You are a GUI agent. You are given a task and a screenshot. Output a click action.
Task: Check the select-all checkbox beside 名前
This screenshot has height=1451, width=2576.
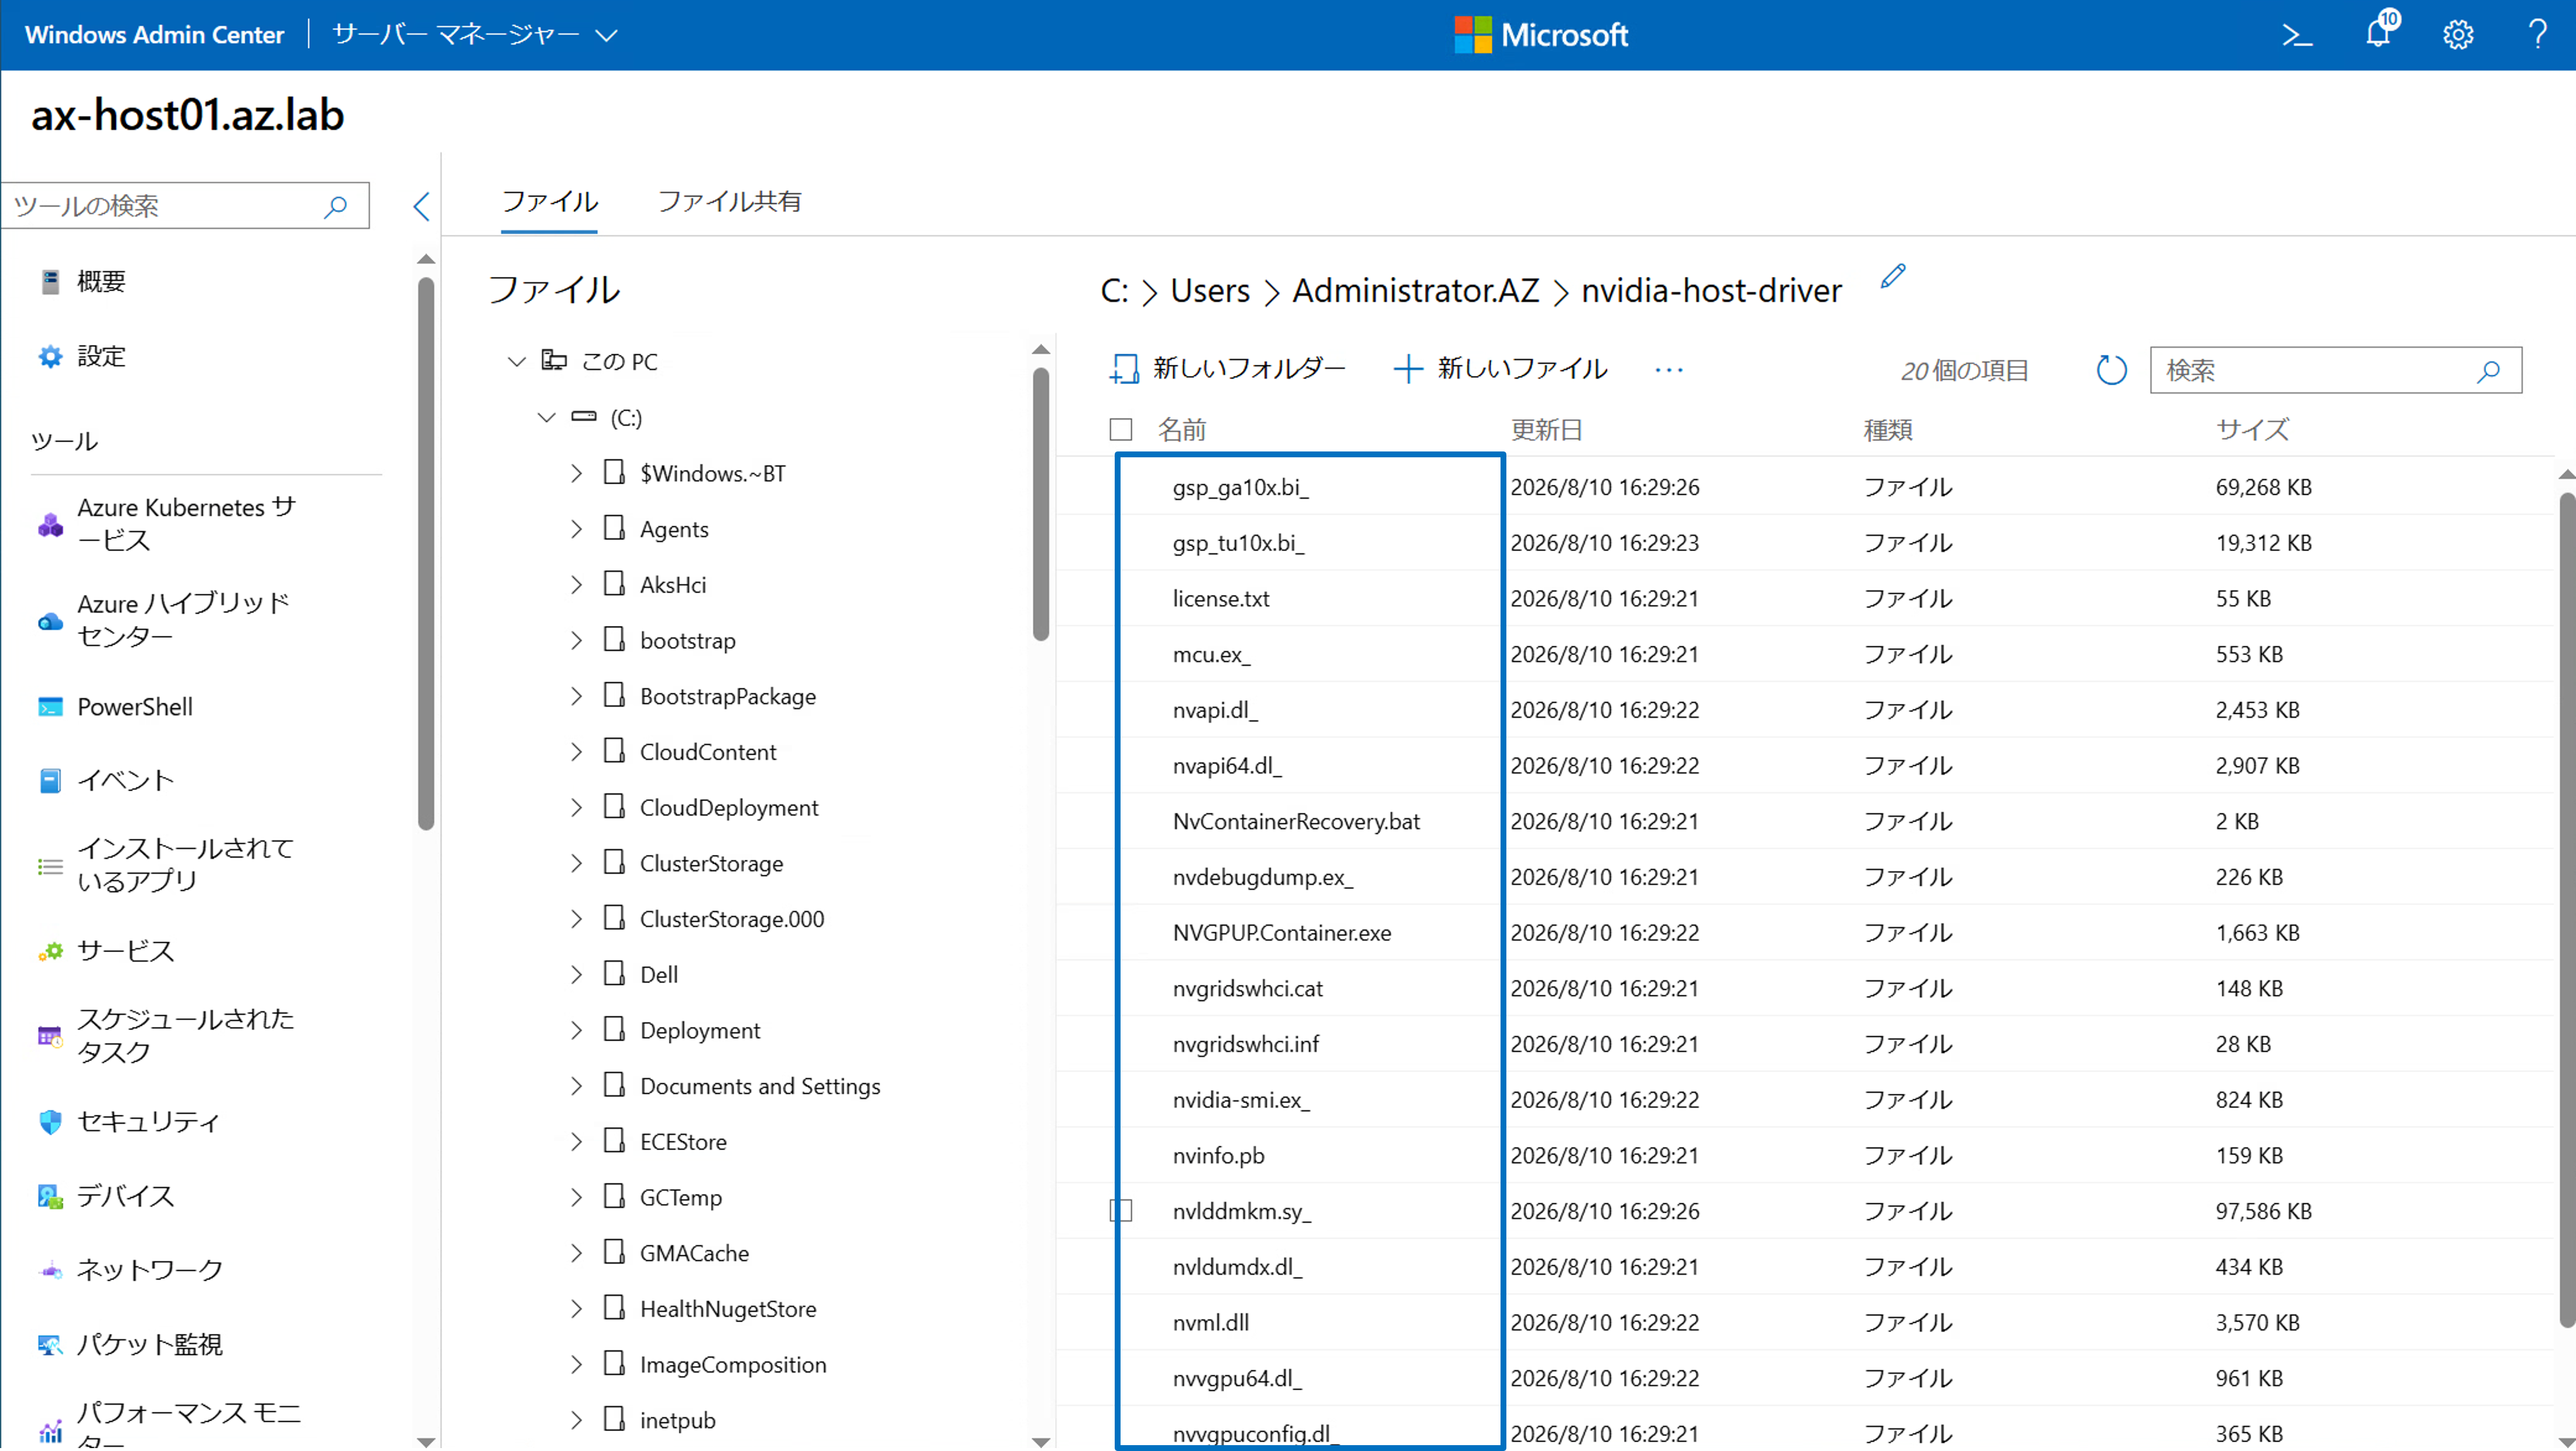pos(1121,430)
